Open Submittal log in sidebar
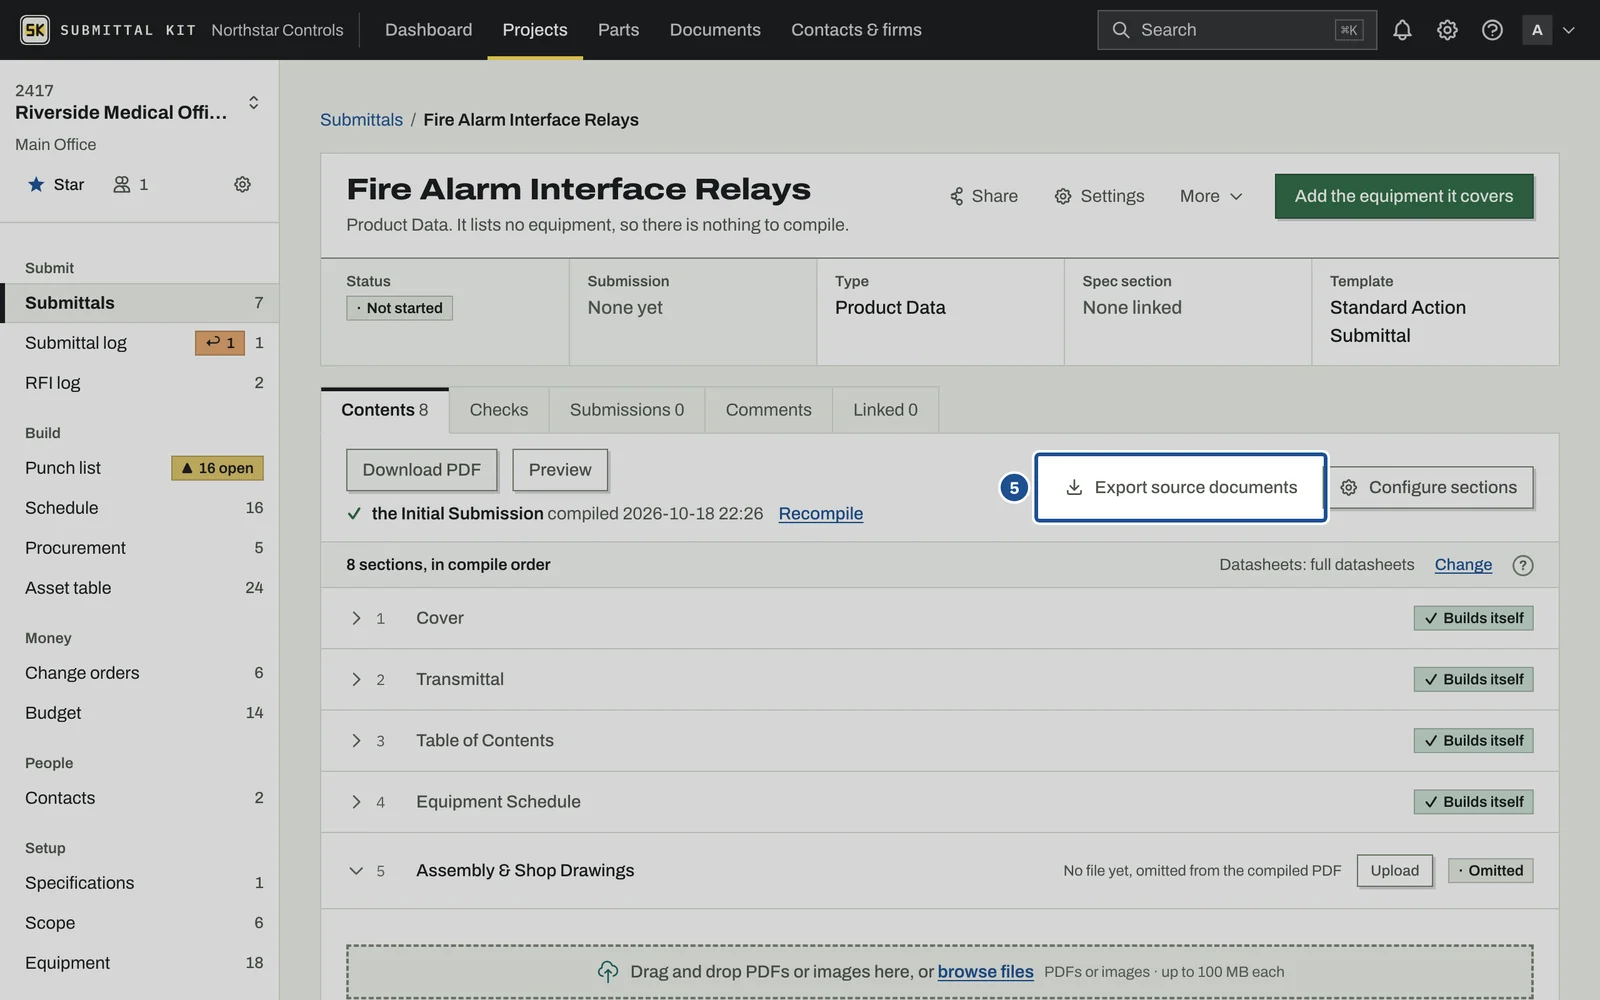The image size is (1600, 1000). tap(140, 343)
